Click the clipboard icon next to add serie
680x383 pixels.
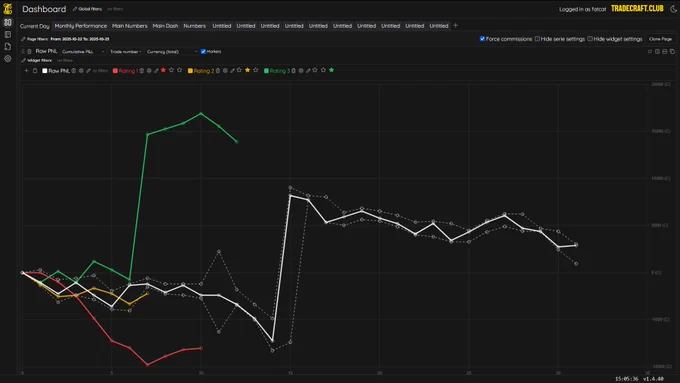35,71
